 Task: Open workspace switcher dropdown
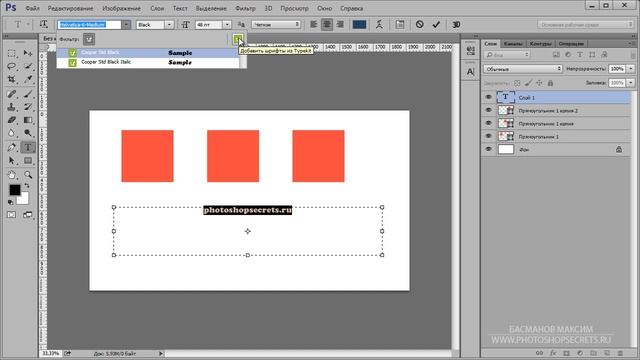pos(584,24)
